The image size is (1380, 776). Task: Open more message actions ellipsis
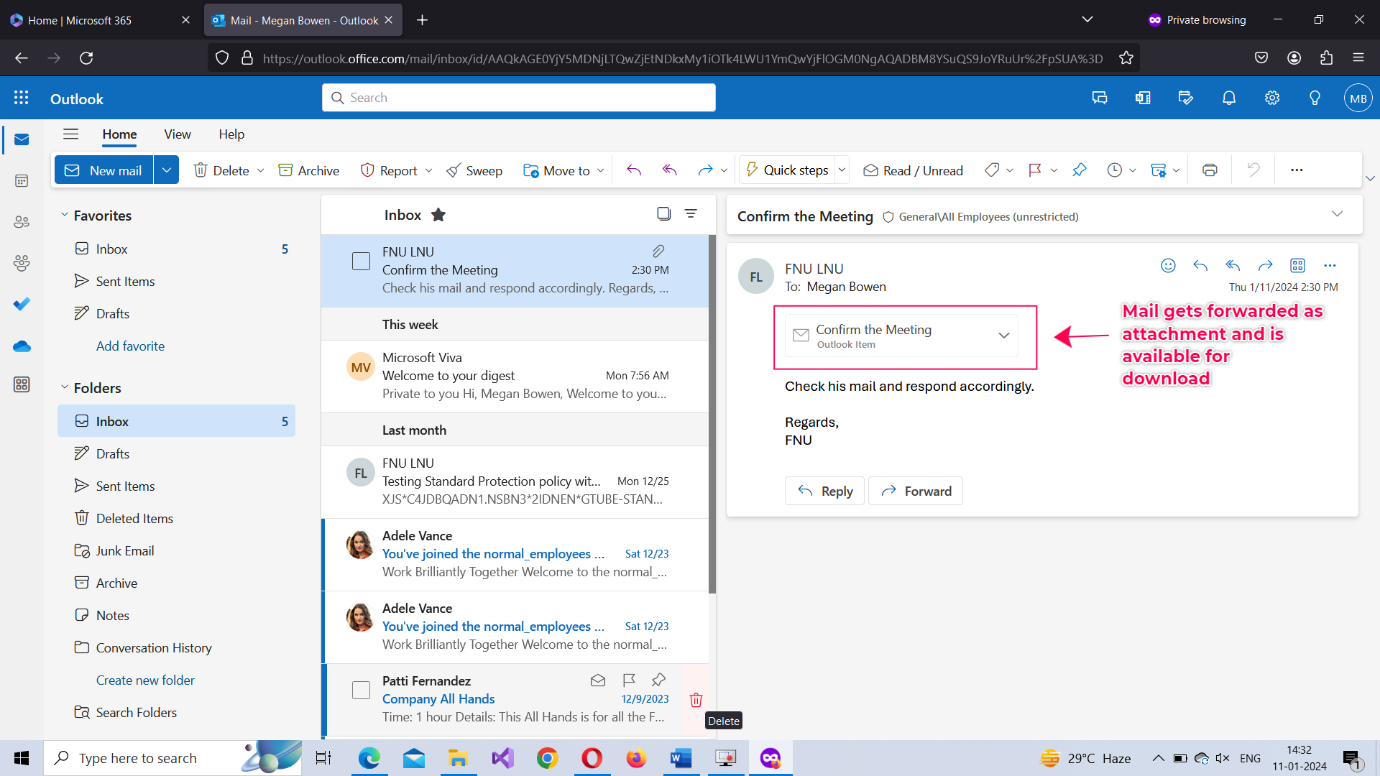(x=1329, y=265)
